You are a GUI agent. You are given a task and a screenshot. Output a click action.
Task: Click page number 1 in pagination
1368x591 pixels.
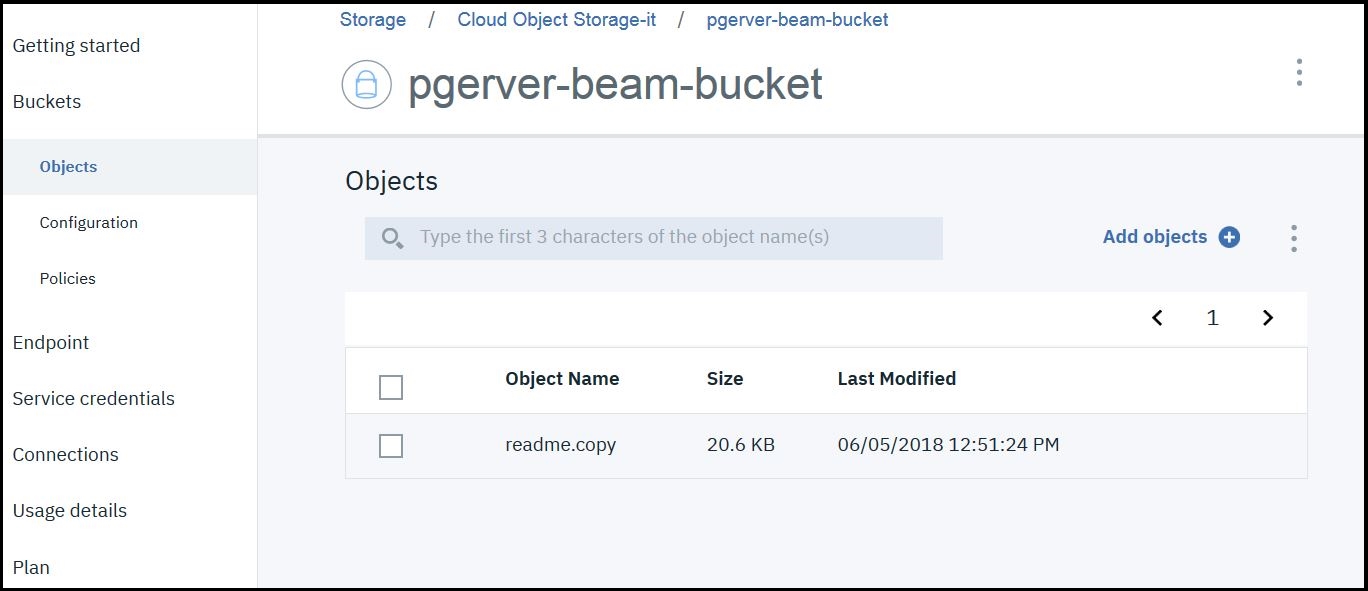tap(1212, 318)
